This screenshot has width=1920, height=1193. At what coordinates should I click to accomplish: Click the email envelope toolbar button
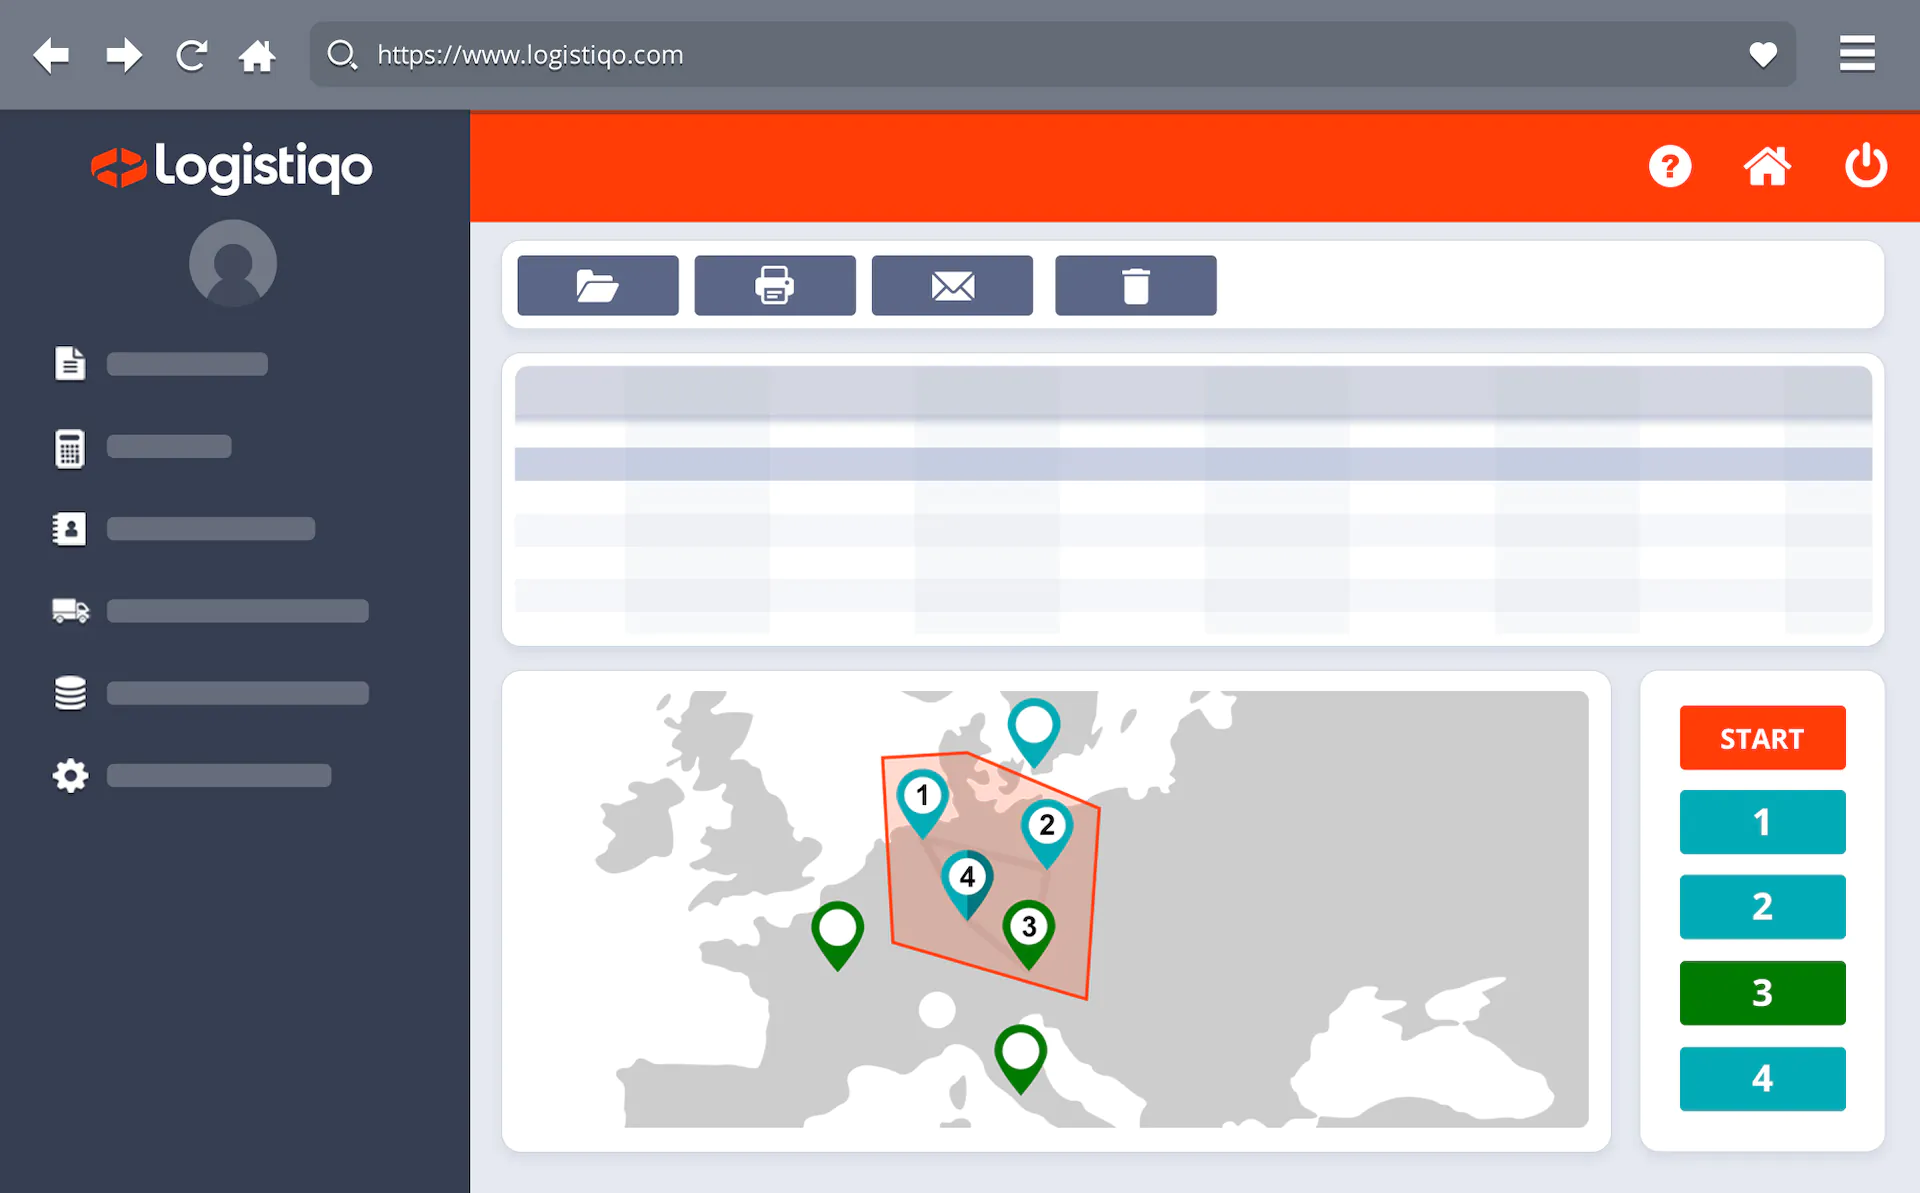[x=951, y=286]
